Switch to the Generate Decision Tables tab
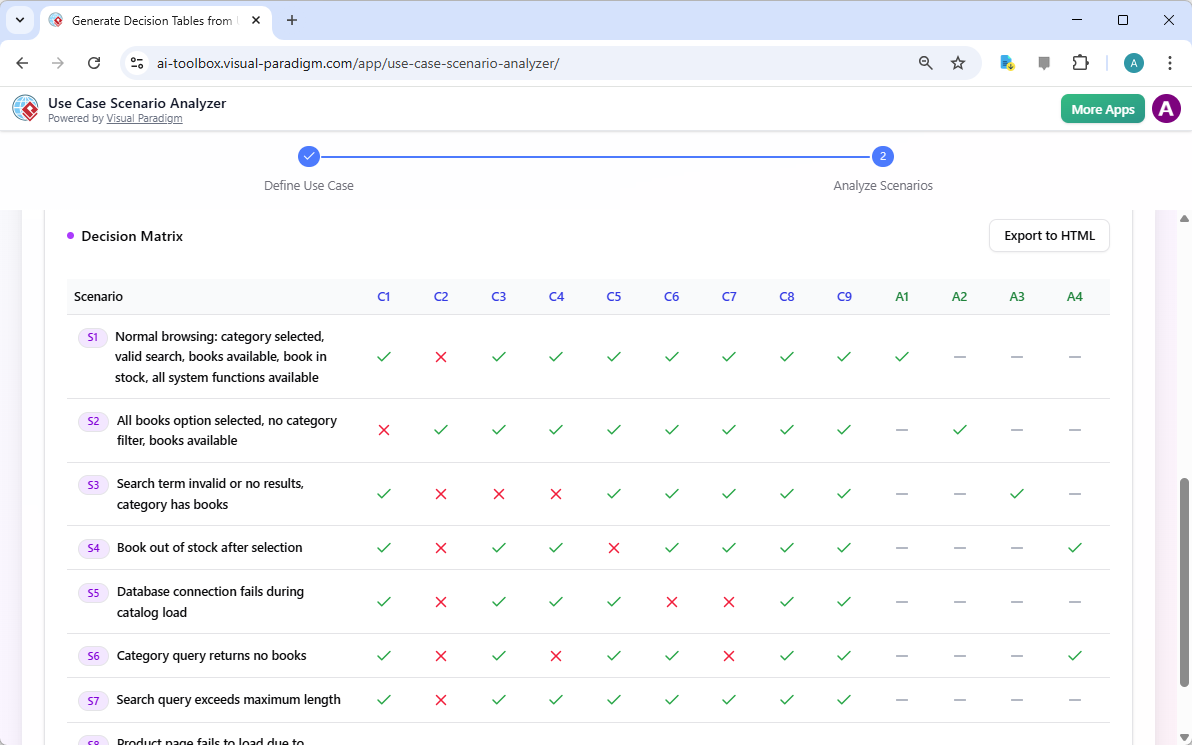 (148, 20)
